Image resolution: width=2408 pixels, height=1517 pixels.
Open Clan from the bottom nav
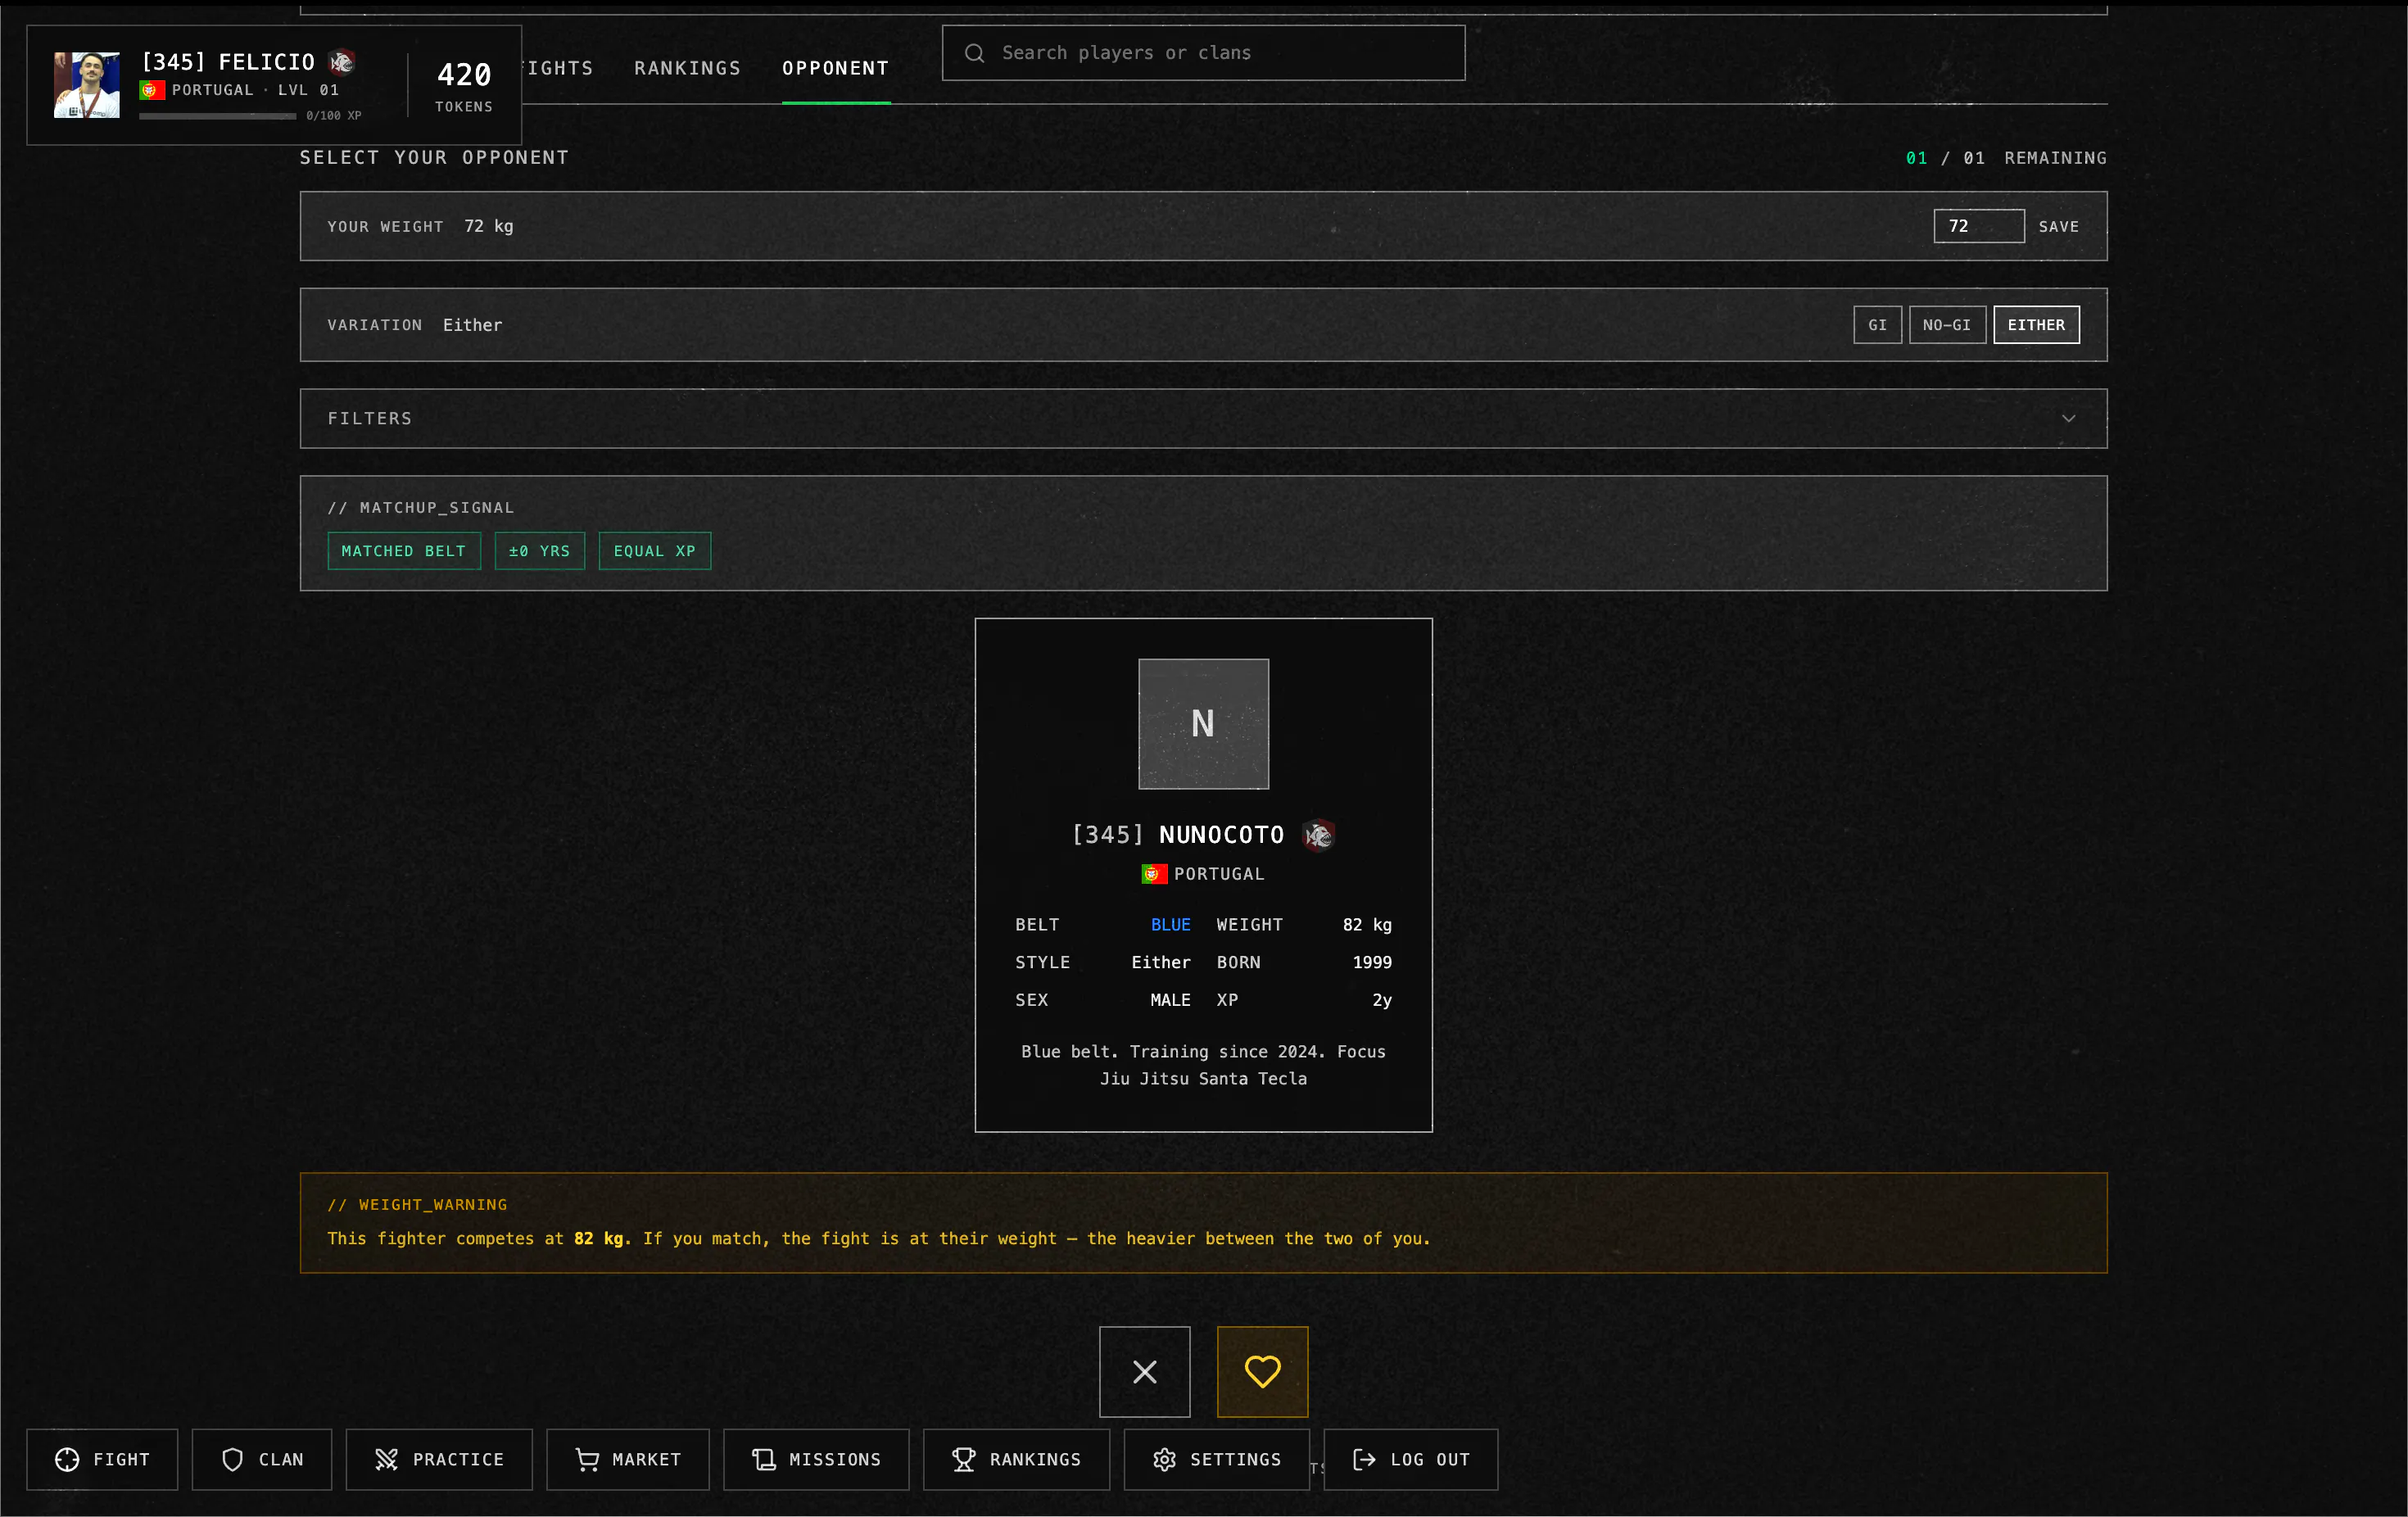(262, 1459)
